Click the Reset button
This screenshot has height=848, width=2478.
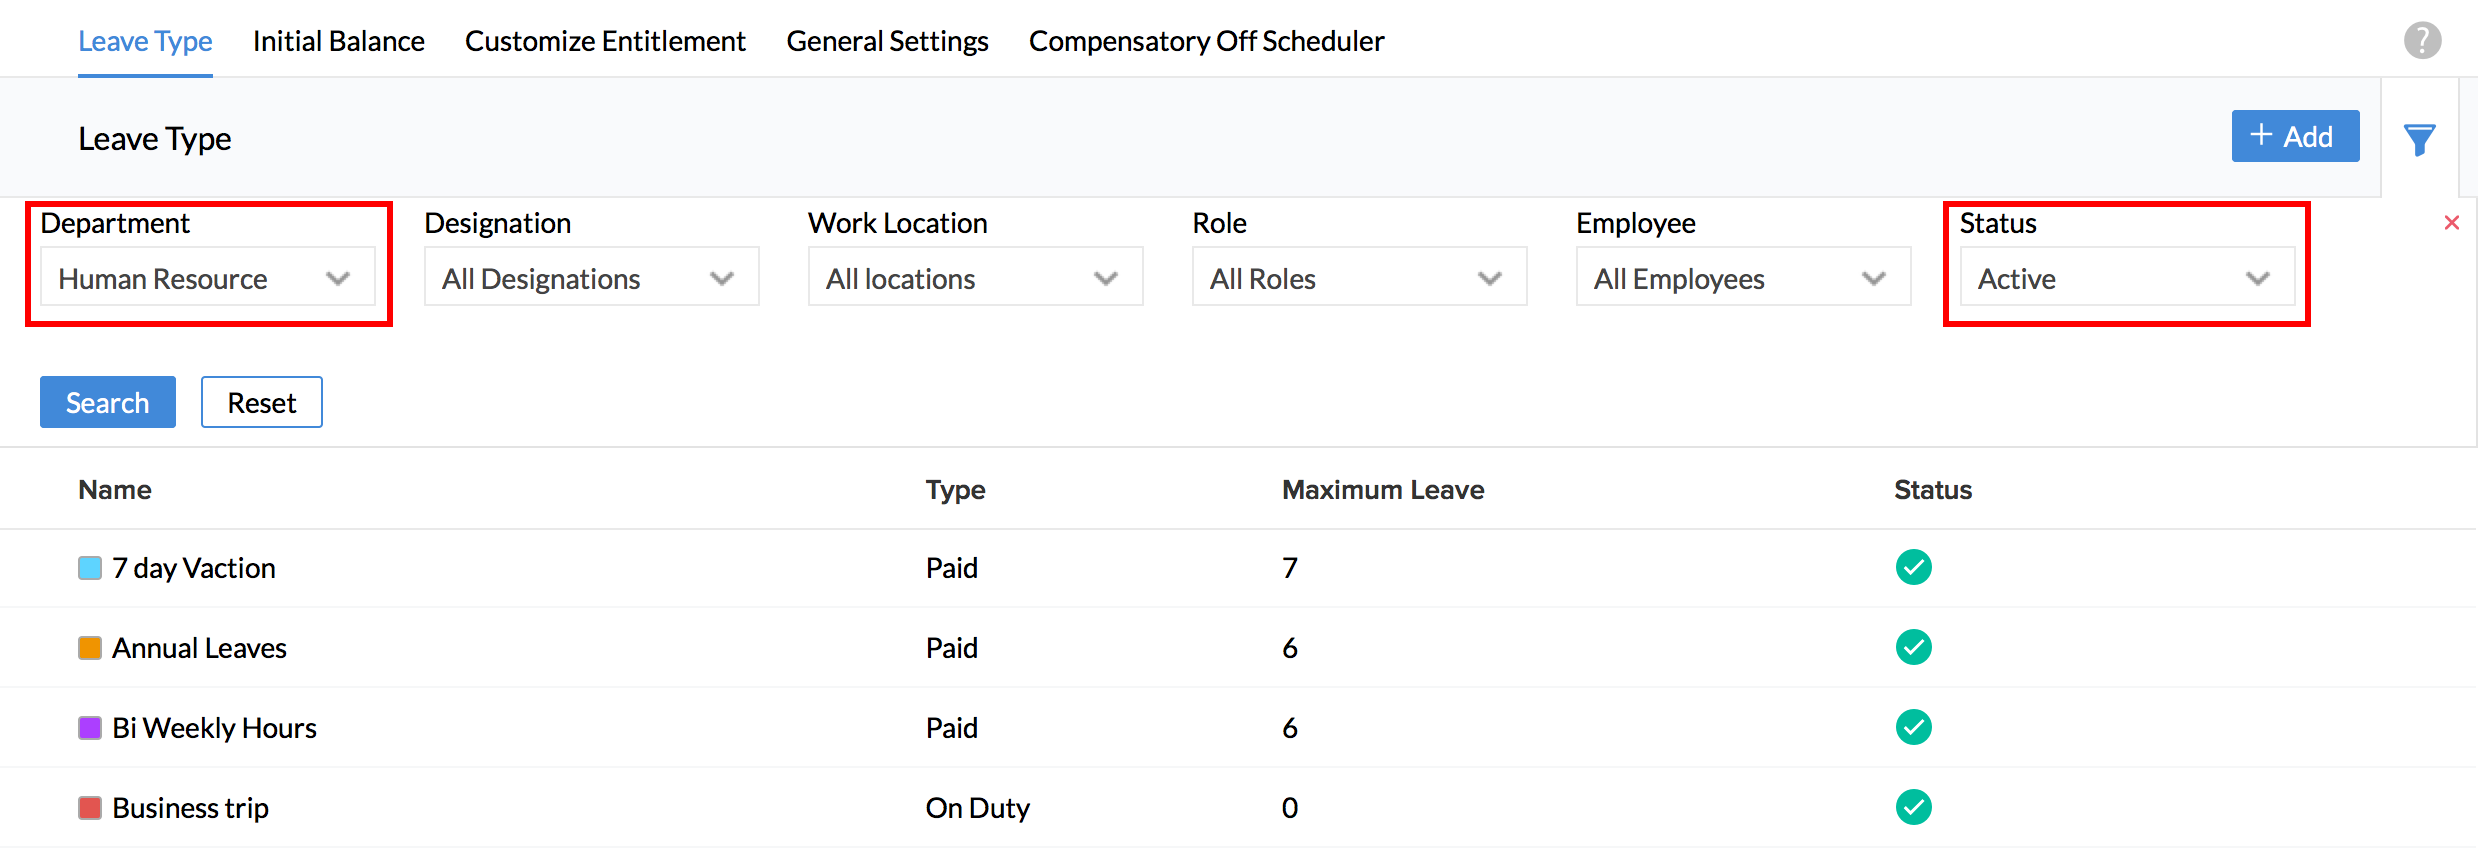tap(261, 402)
